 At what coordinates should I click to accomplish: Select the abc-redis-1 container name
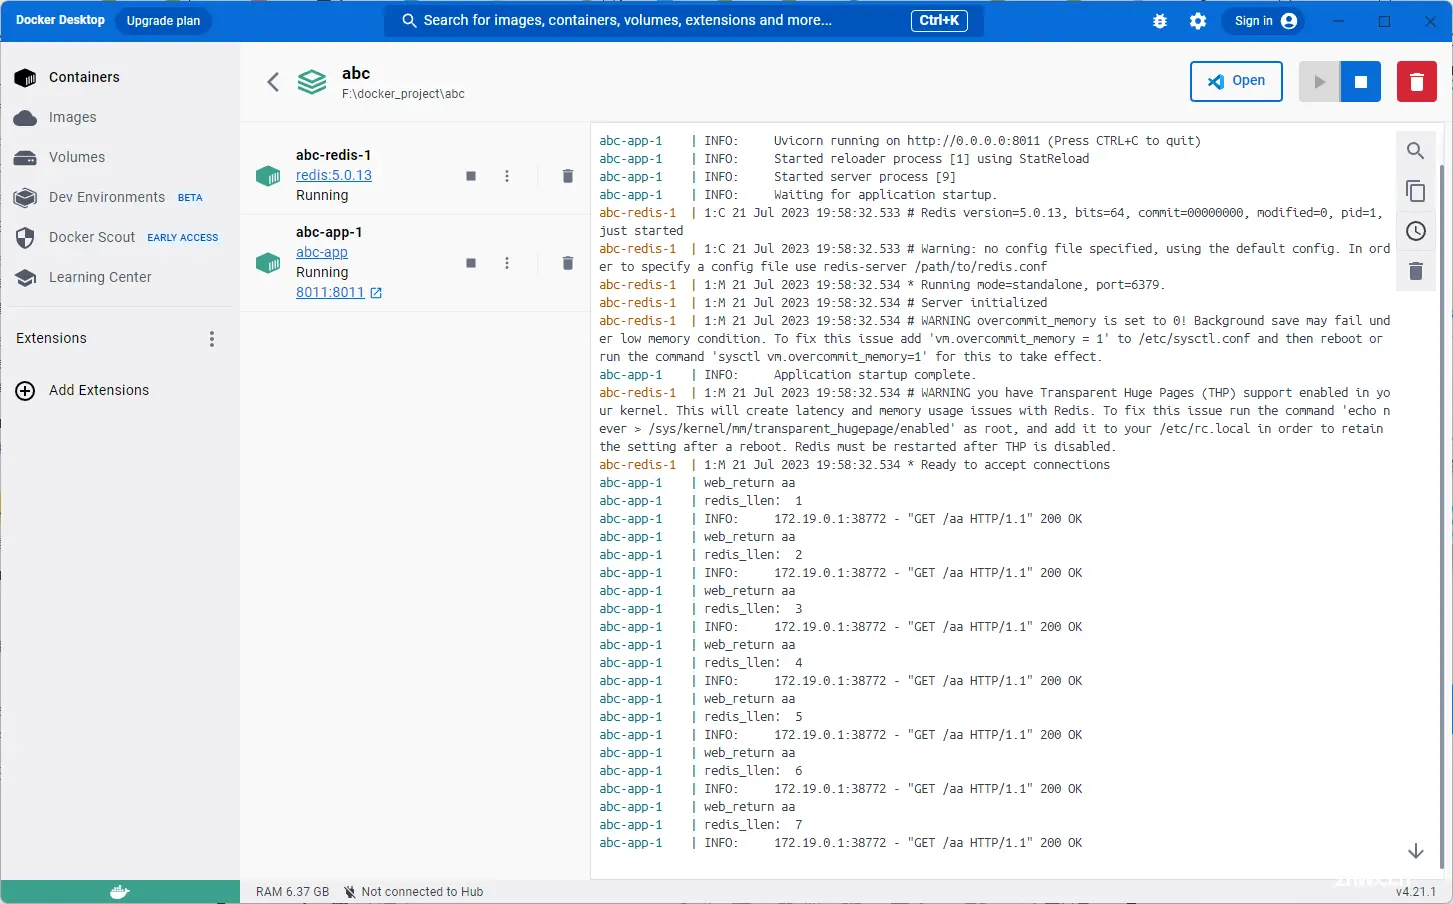[333, 155]
